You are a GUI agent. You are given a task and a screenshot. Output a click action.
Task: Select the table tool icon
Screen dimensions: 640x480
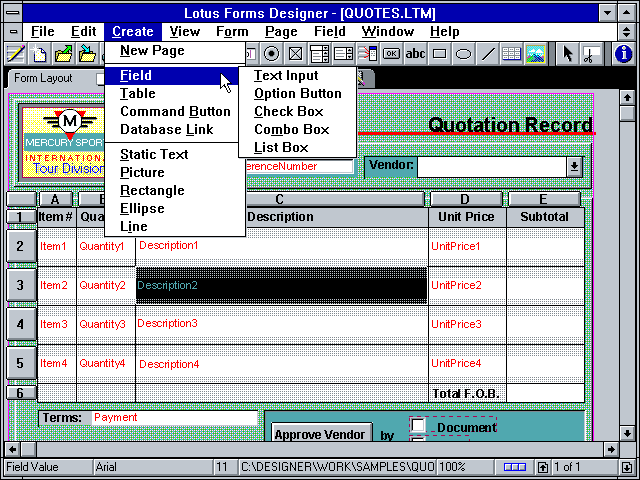click(511, 53)
